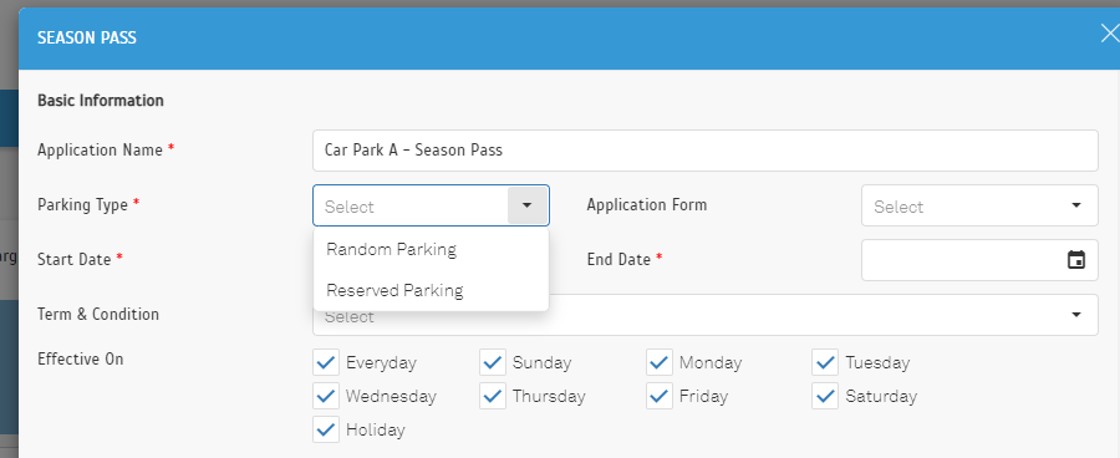The image size is (1120, 458).
Task: Click the Parking Type Select field
Action: tap(410, 206)
